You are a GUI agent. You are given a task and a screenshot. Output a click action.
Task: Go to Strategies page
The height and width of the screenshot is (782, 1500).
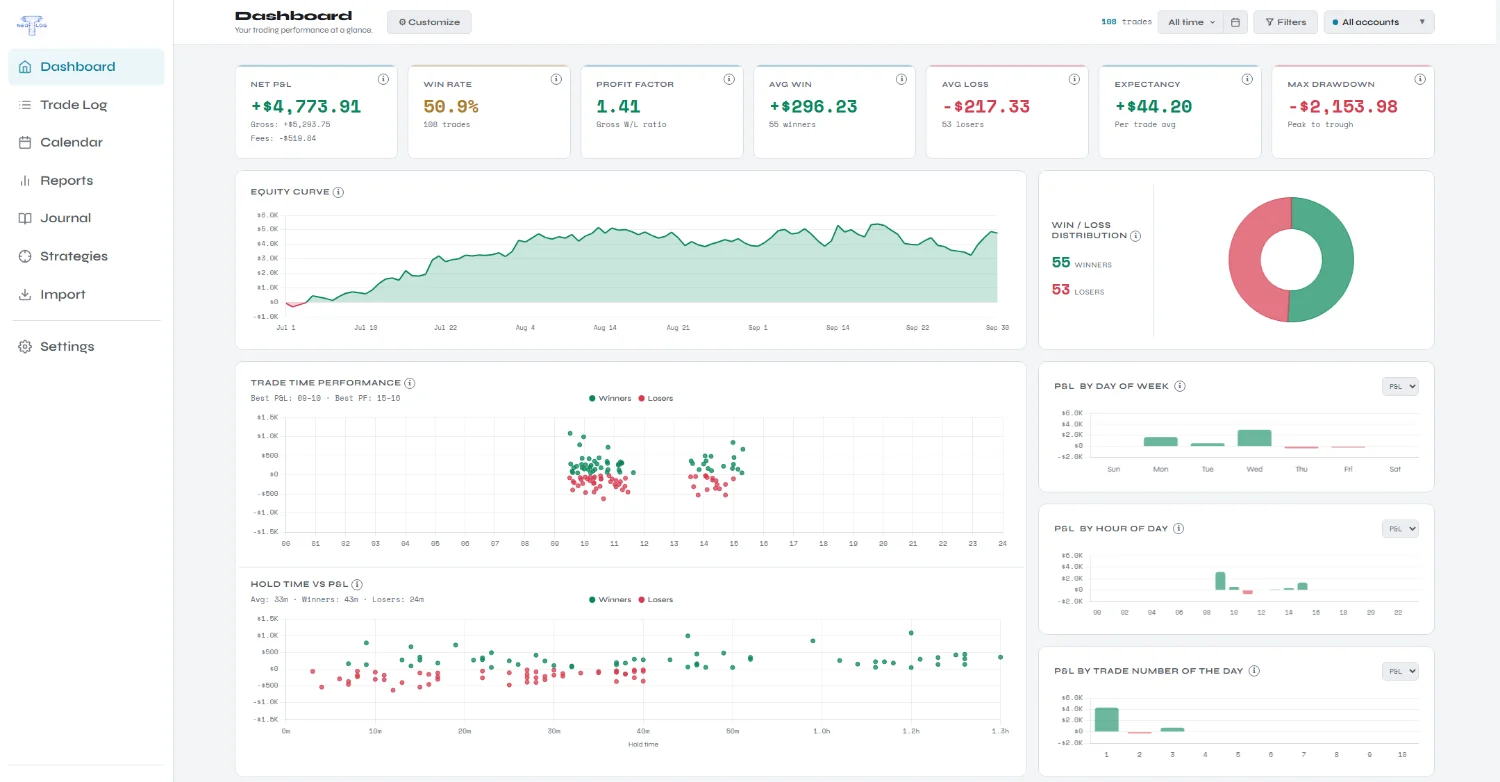point(86,256)
